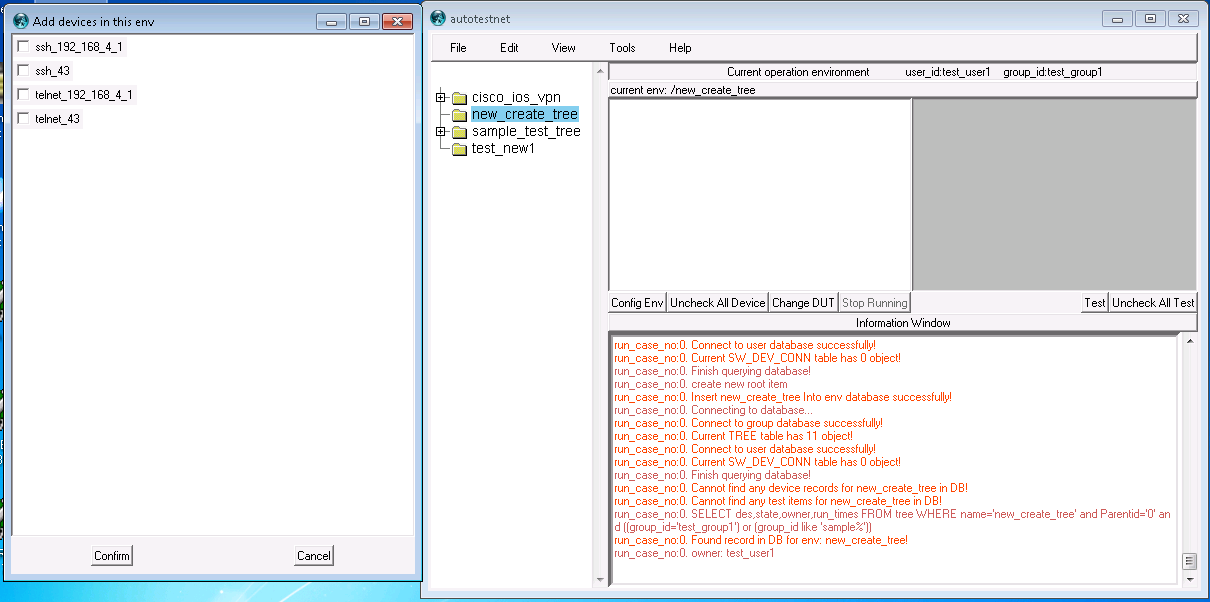Open the File menu
This screenshot has height=602, width=1210.
[x=458, y=48]
